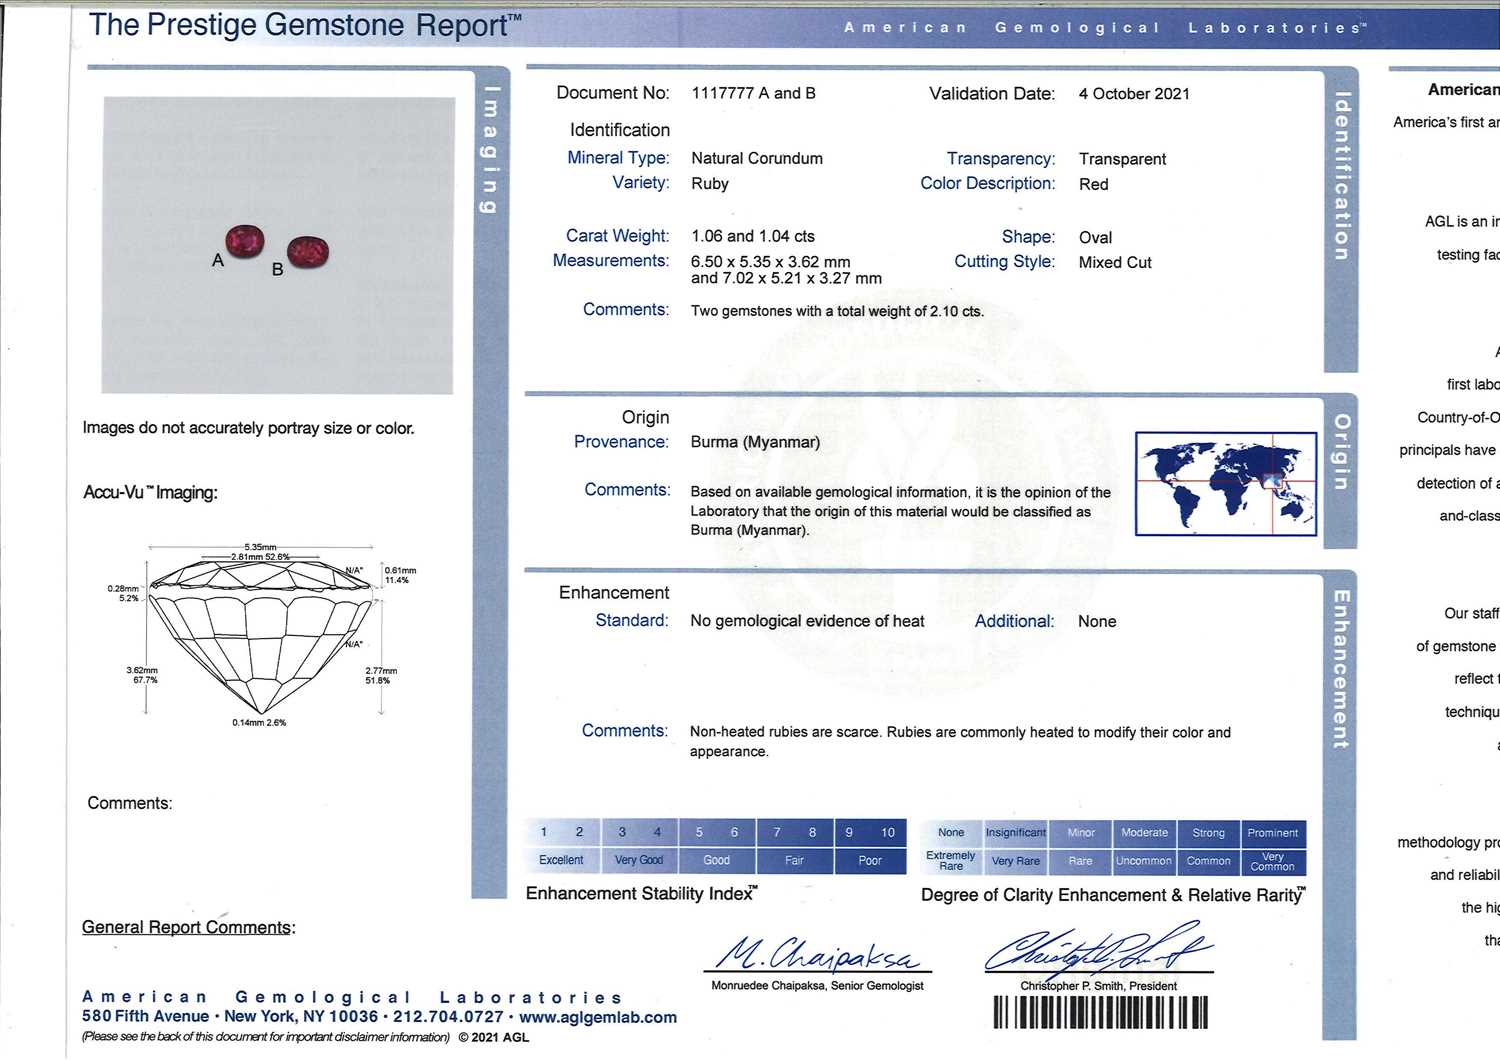Click the "Minor" clarity enhancement cell
Screen dimensions: 1500x1060
click(x=1081, y=832)
